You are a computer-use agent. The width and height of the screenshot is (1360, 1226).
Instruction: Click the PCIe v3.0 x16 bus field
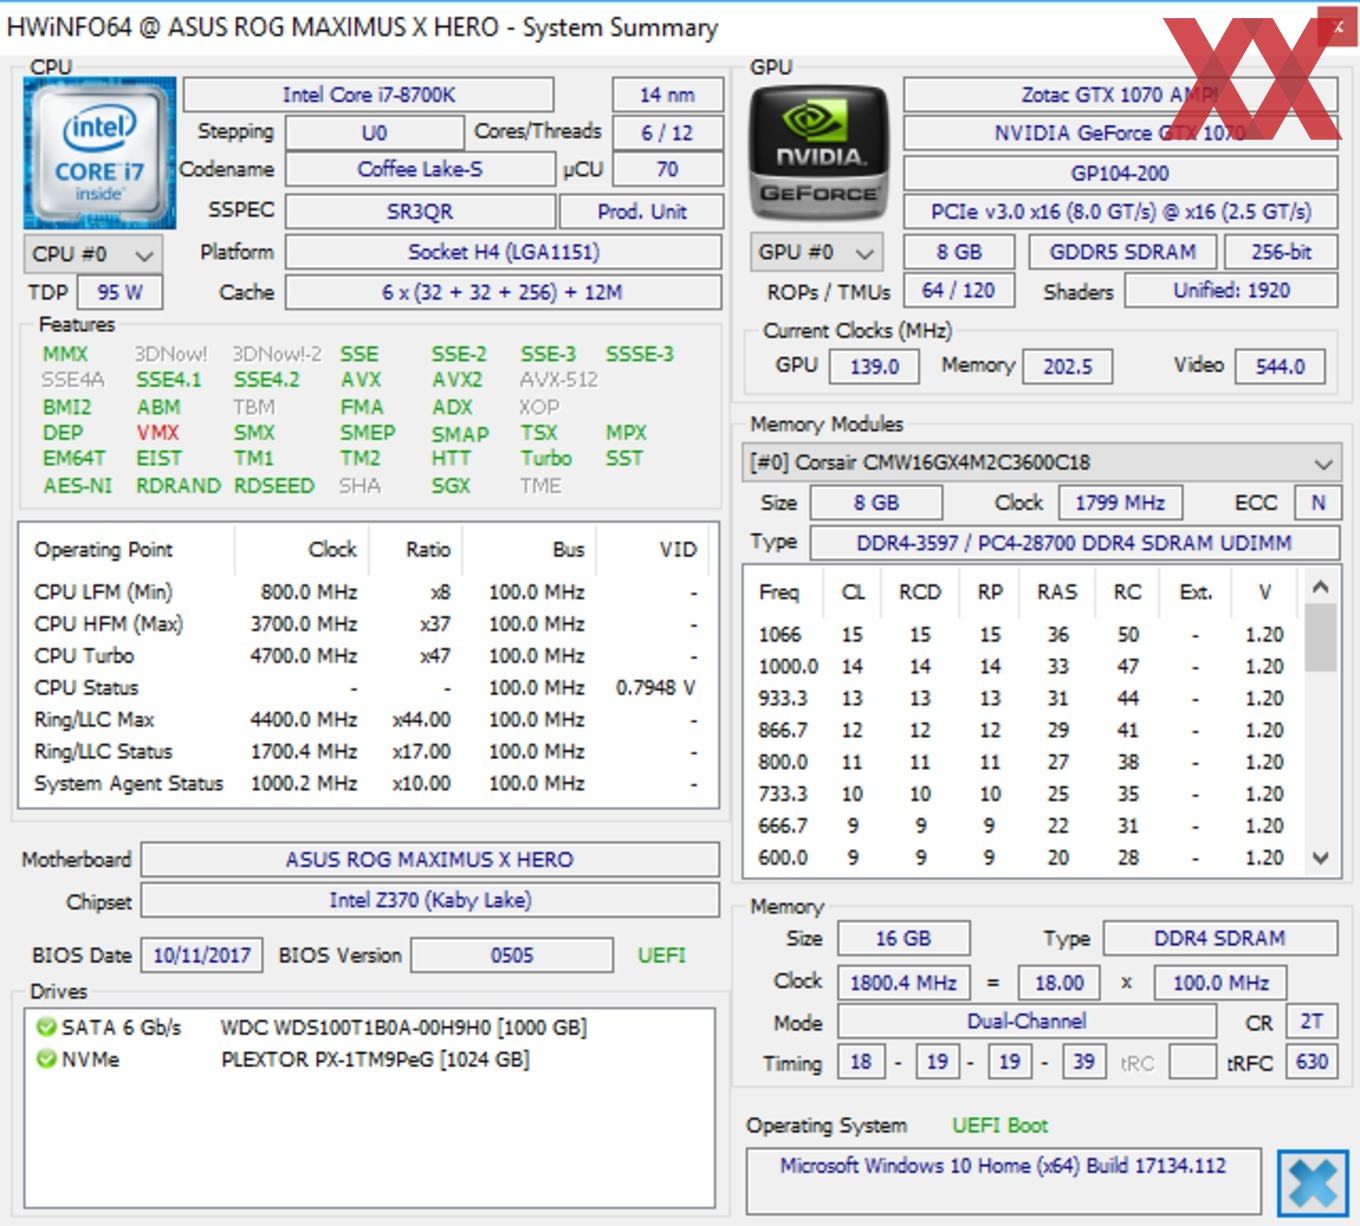[x=1120, y=212]
